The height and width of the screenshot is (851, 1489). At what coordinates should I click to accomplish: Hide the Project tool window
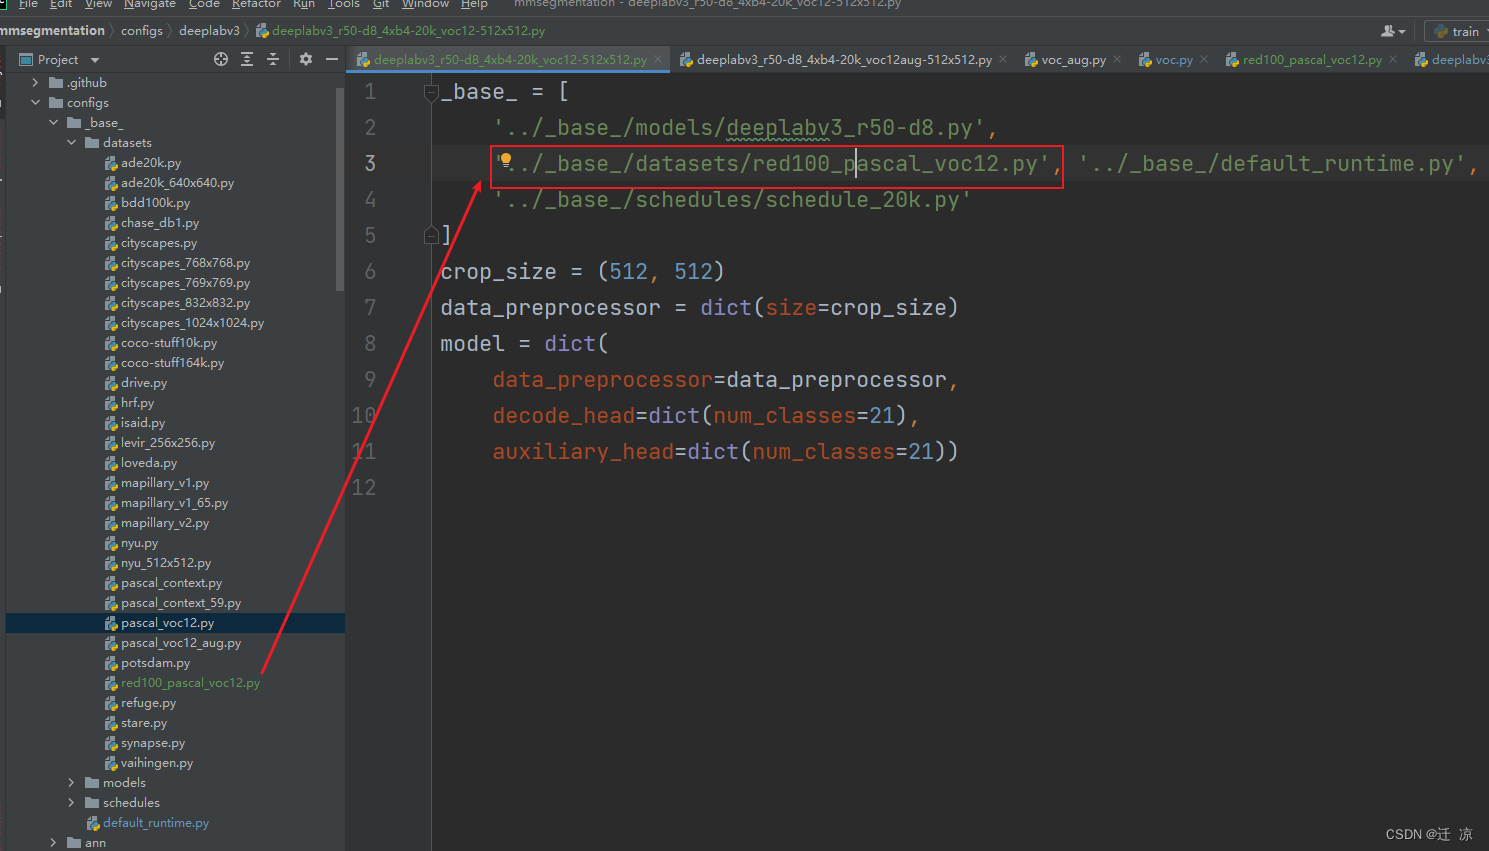coord(332,60)
